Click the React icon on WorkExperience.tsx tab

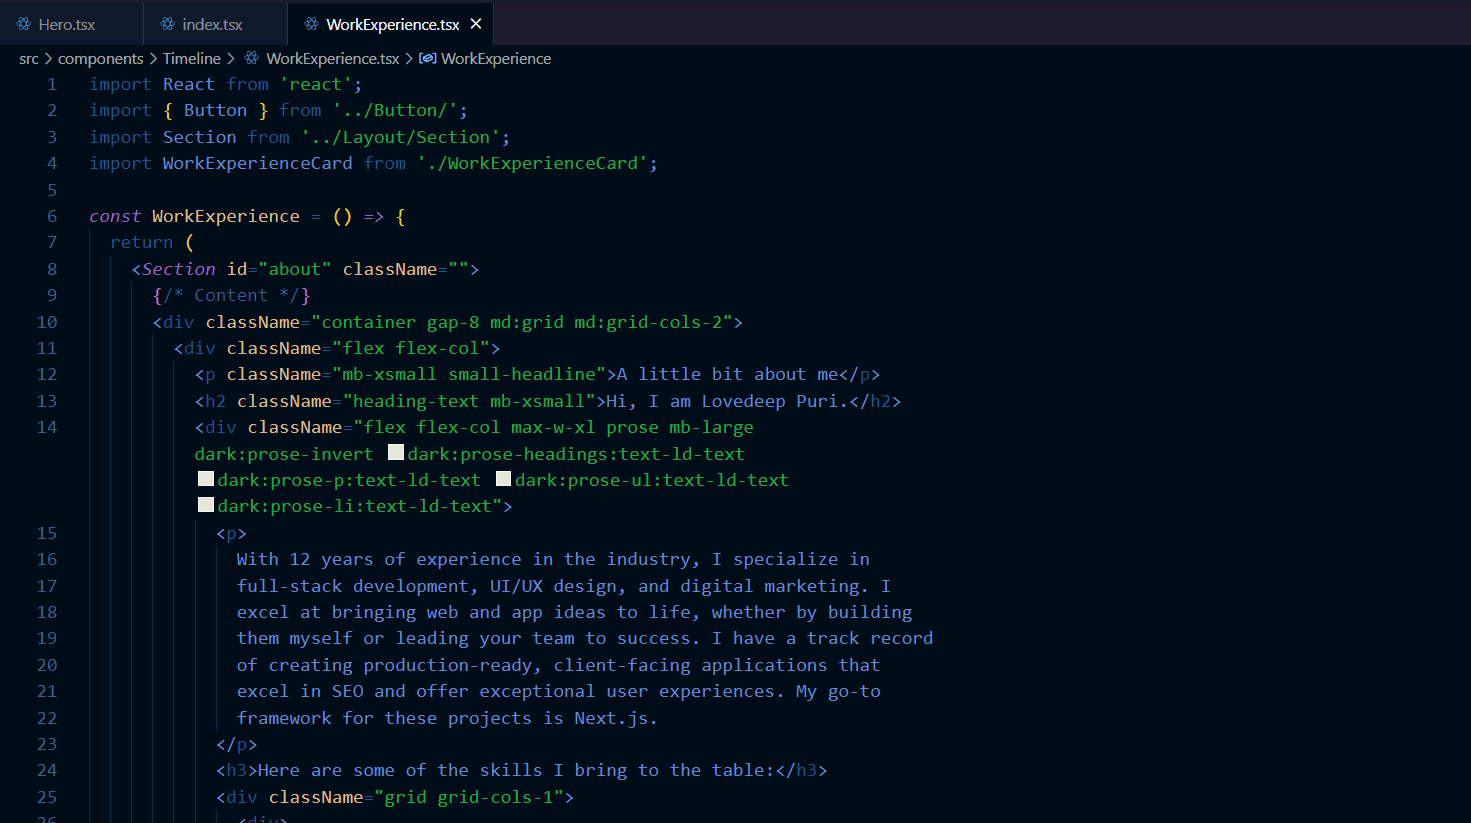tap(311, 24)
